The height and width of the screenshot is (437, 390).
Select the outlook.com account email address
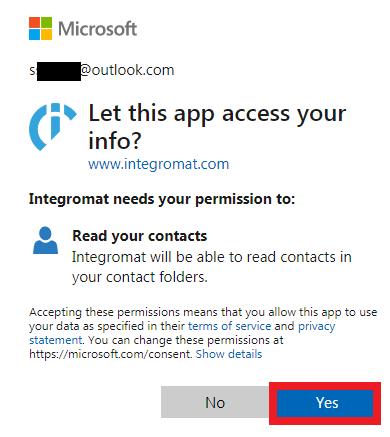(102, 70)
